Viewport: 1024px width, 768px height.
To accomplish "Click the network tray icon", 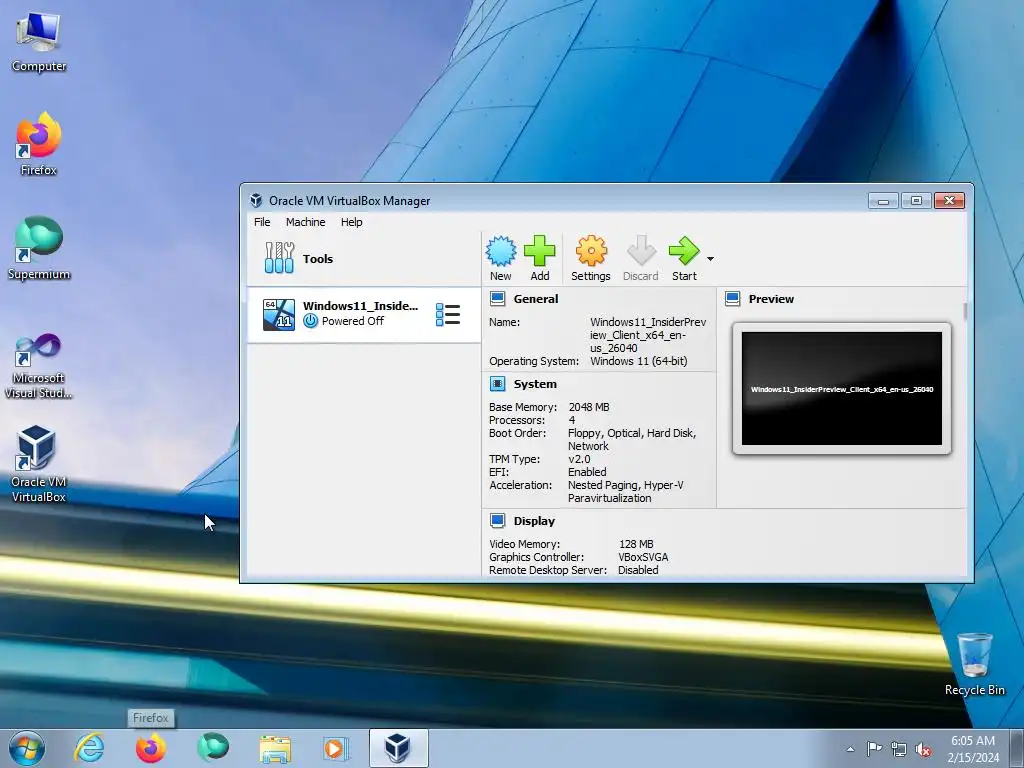I will pyautogui.click(x=899, y=749).
